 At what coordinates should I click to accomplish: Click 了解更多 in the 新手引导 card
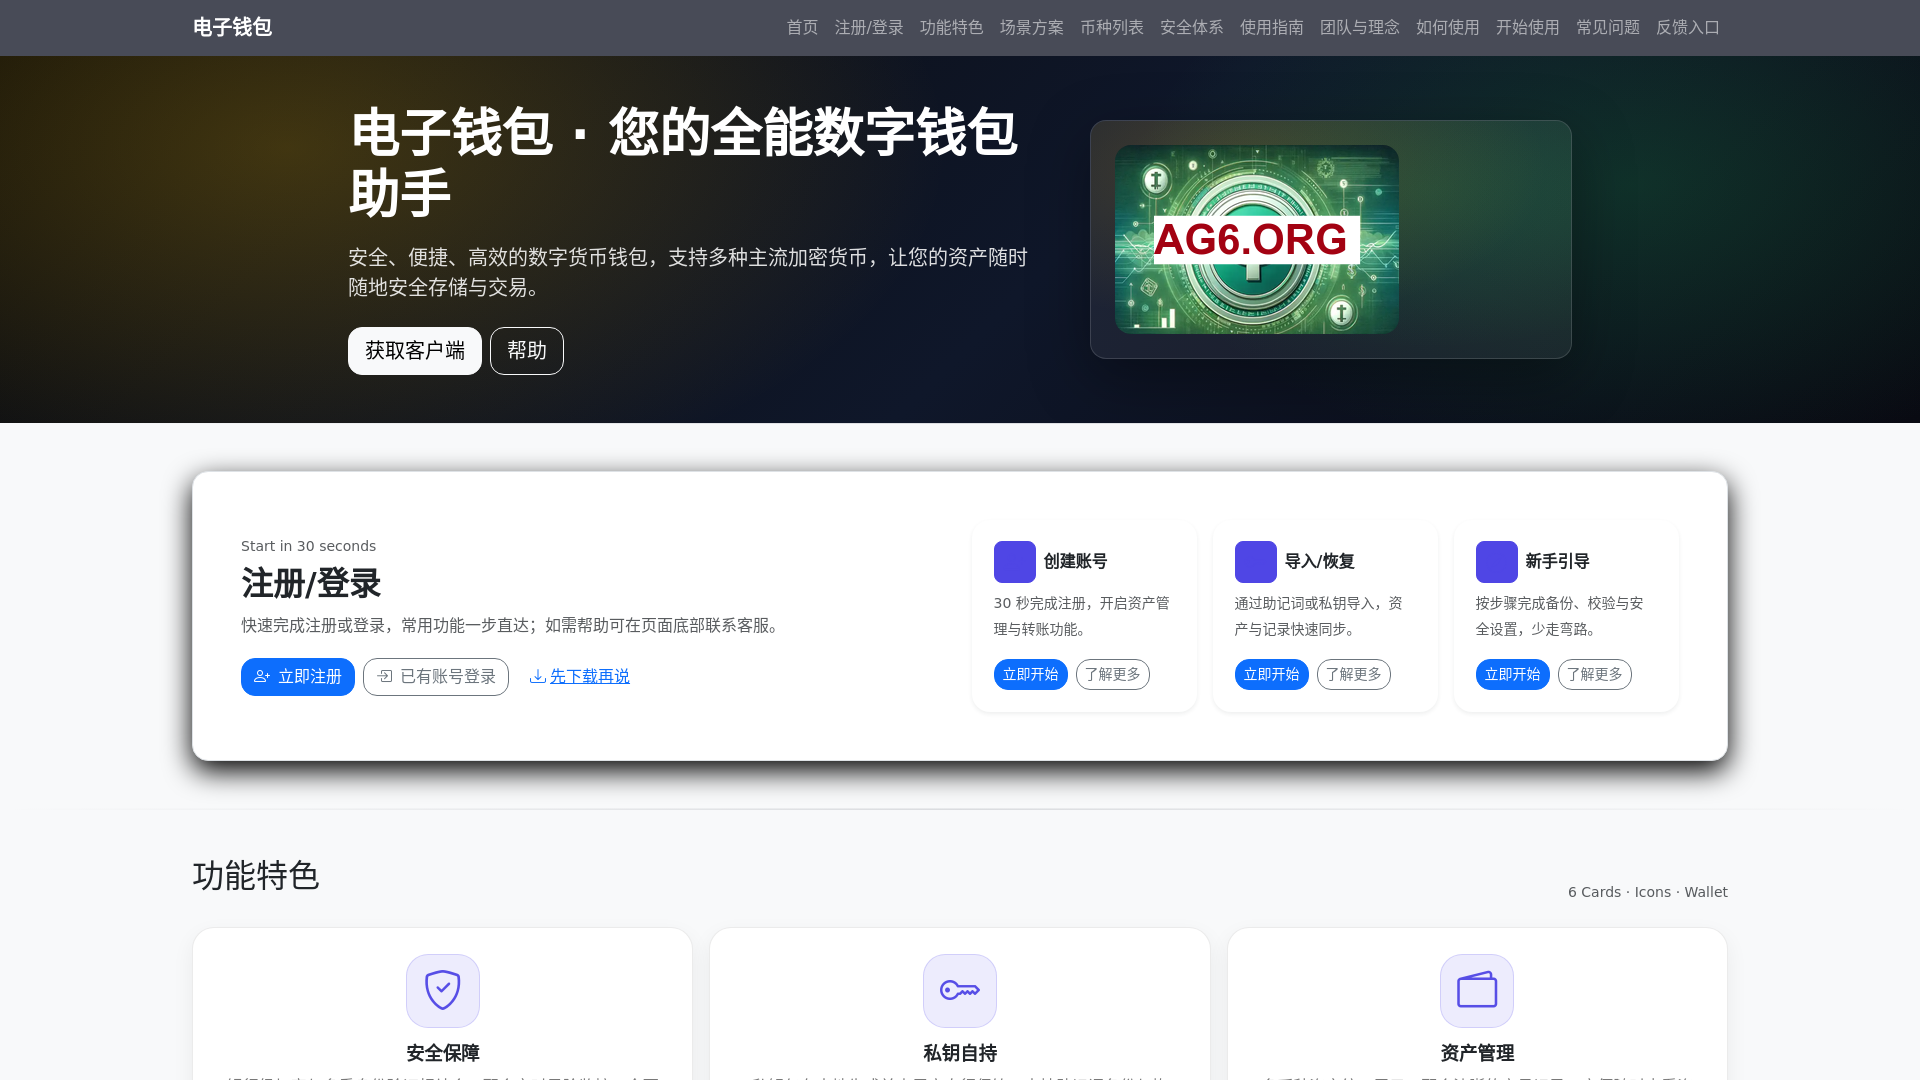1595,675
